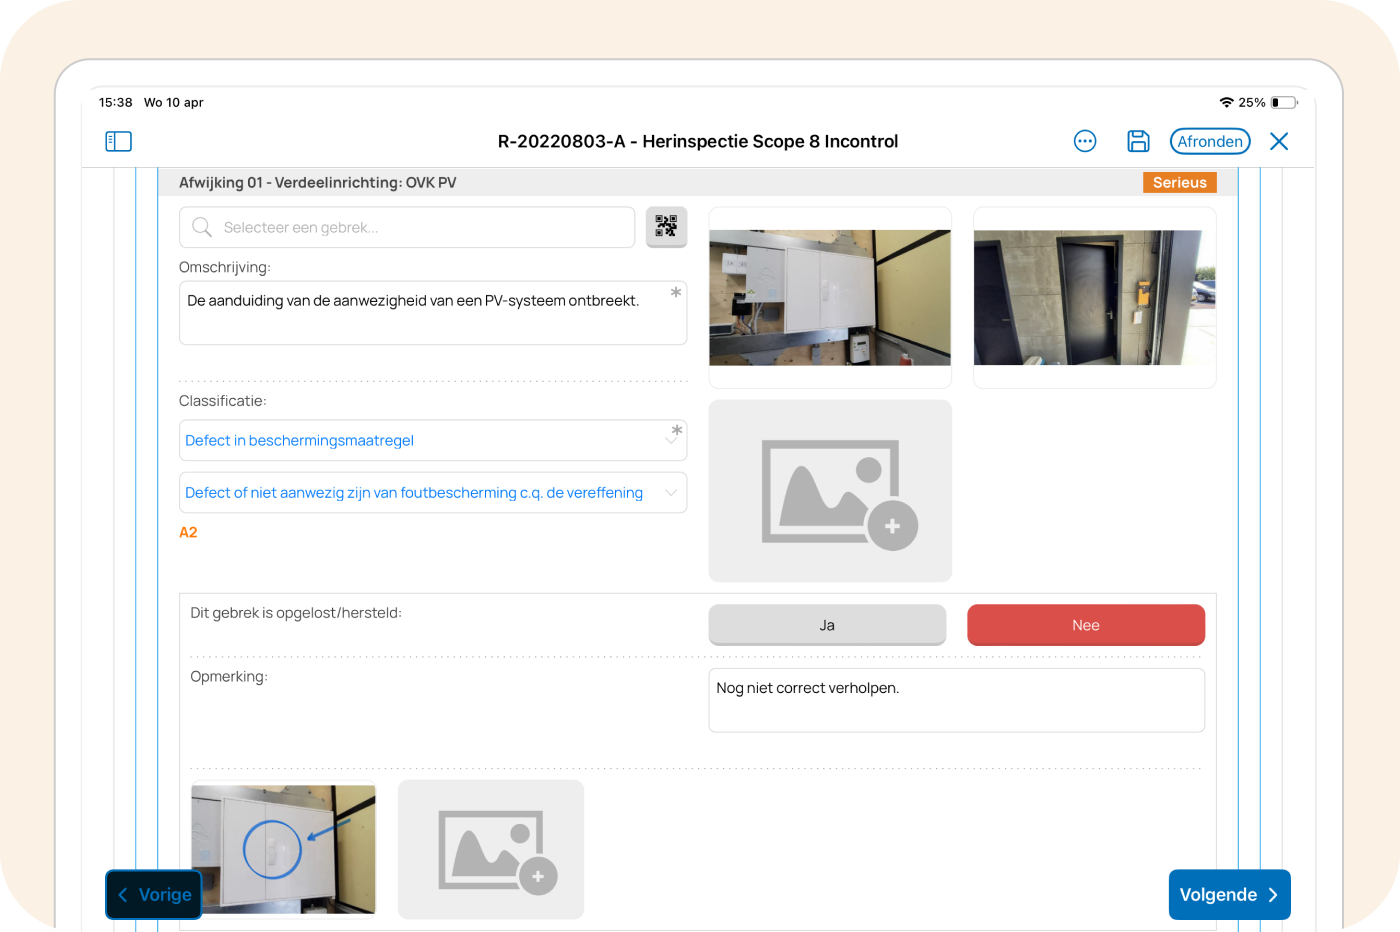View the annotated cabinet photo thumbnail

283,849
